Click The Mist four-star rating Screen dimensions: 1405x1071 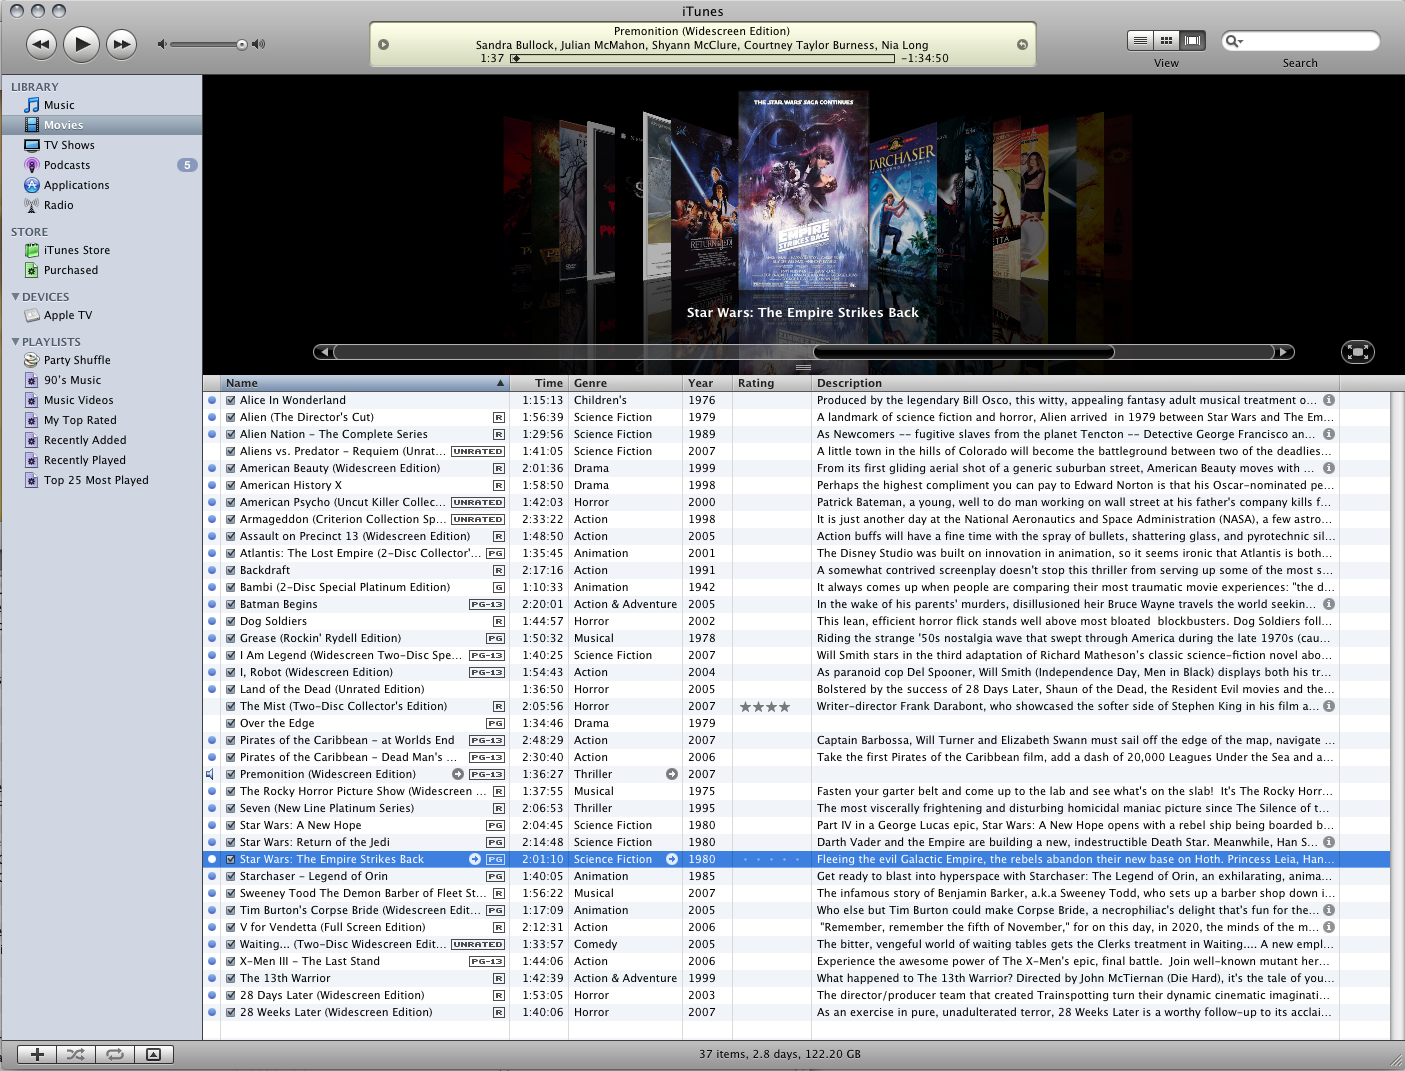[x=765, y=707]
